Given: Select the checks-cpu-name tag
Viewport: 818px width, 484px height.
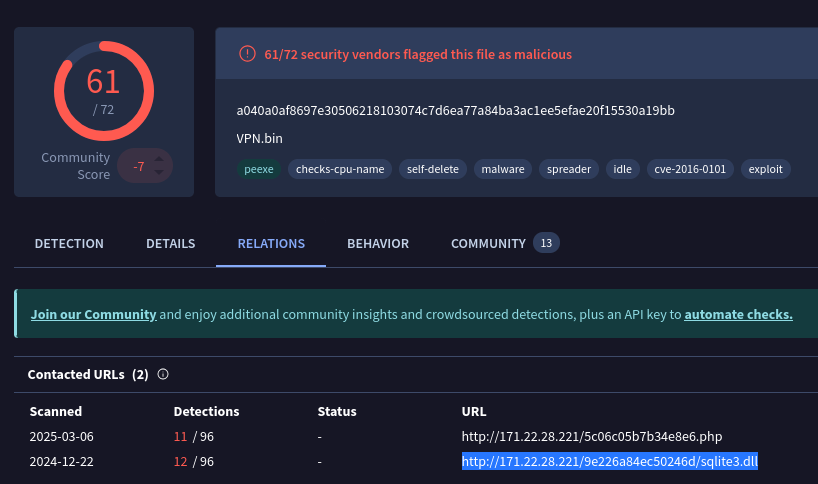Looking at the screenshot, I should 340,169.
